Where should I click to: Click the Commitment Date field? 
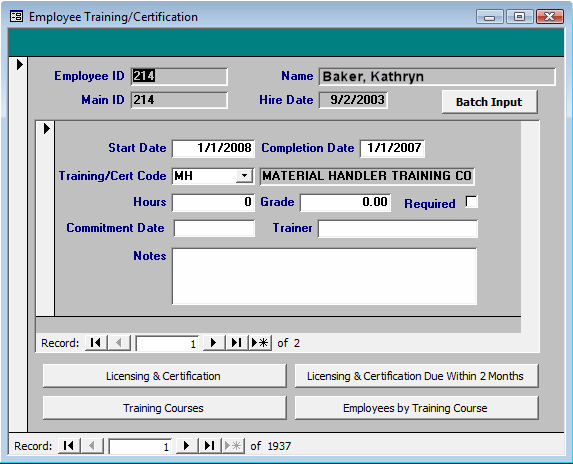214,229
